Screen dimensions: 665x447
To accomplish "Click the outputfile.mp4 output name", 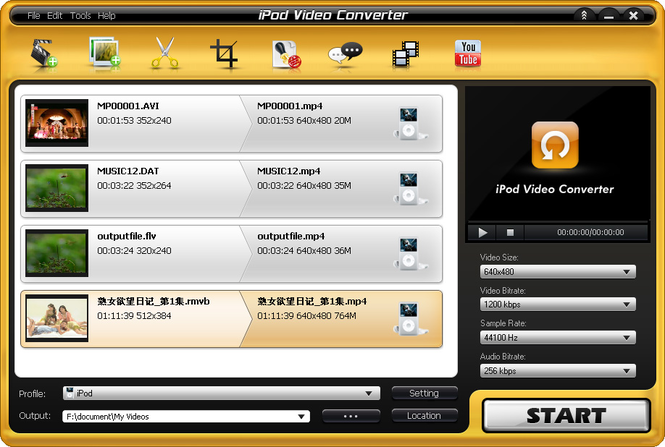I will pyautogui.click(x=291, y=236).
